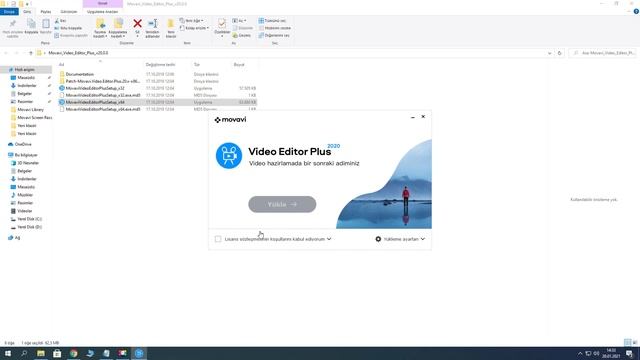Click the Yükle install button
This screenshot has width=640, height=360.
pos(282,204)
